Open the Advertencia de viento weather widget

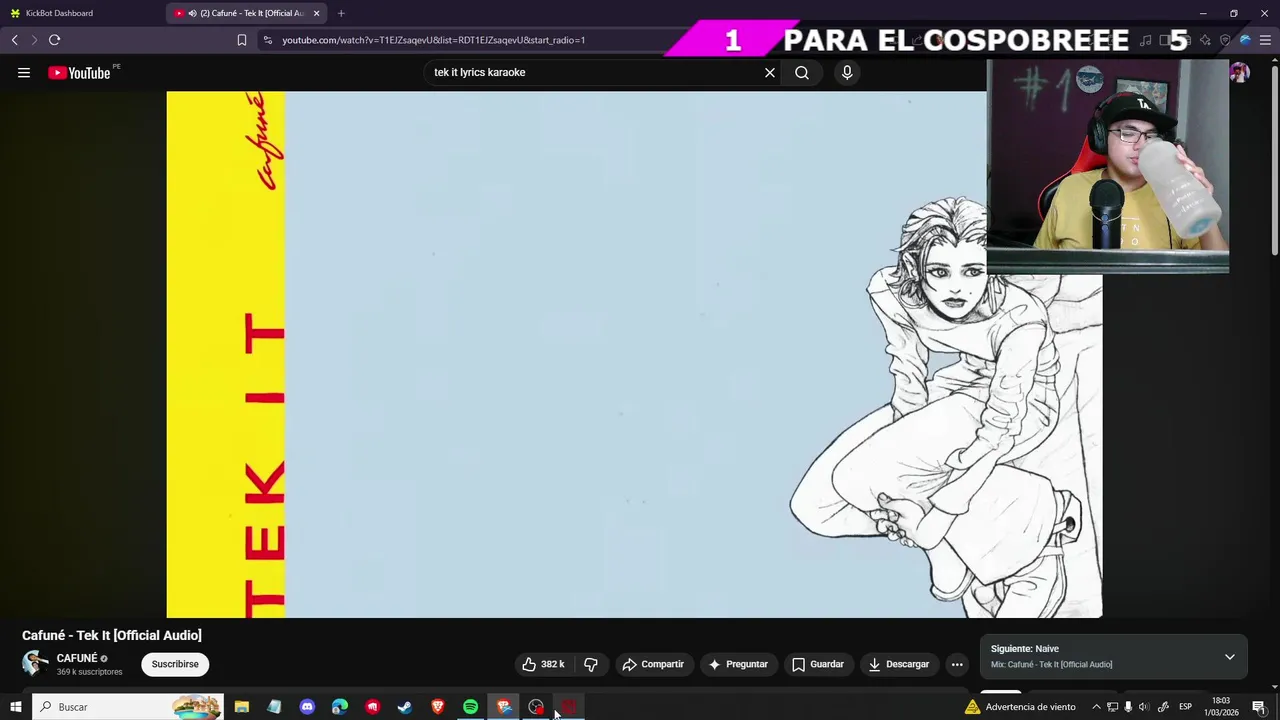coord(1020,707)
